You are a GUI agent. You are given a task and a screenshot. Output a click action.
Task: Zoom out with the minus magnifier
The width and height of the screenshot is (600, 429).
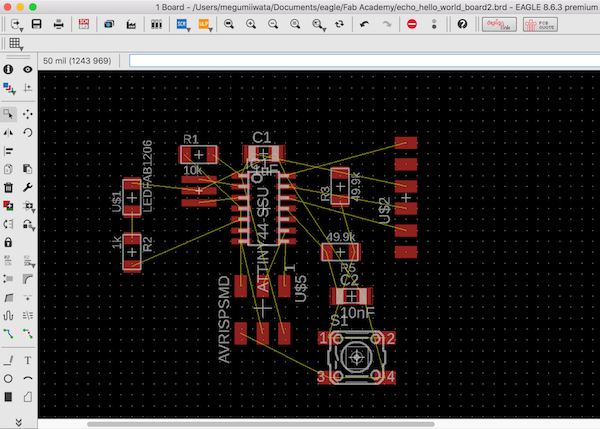tap(273, 24)
